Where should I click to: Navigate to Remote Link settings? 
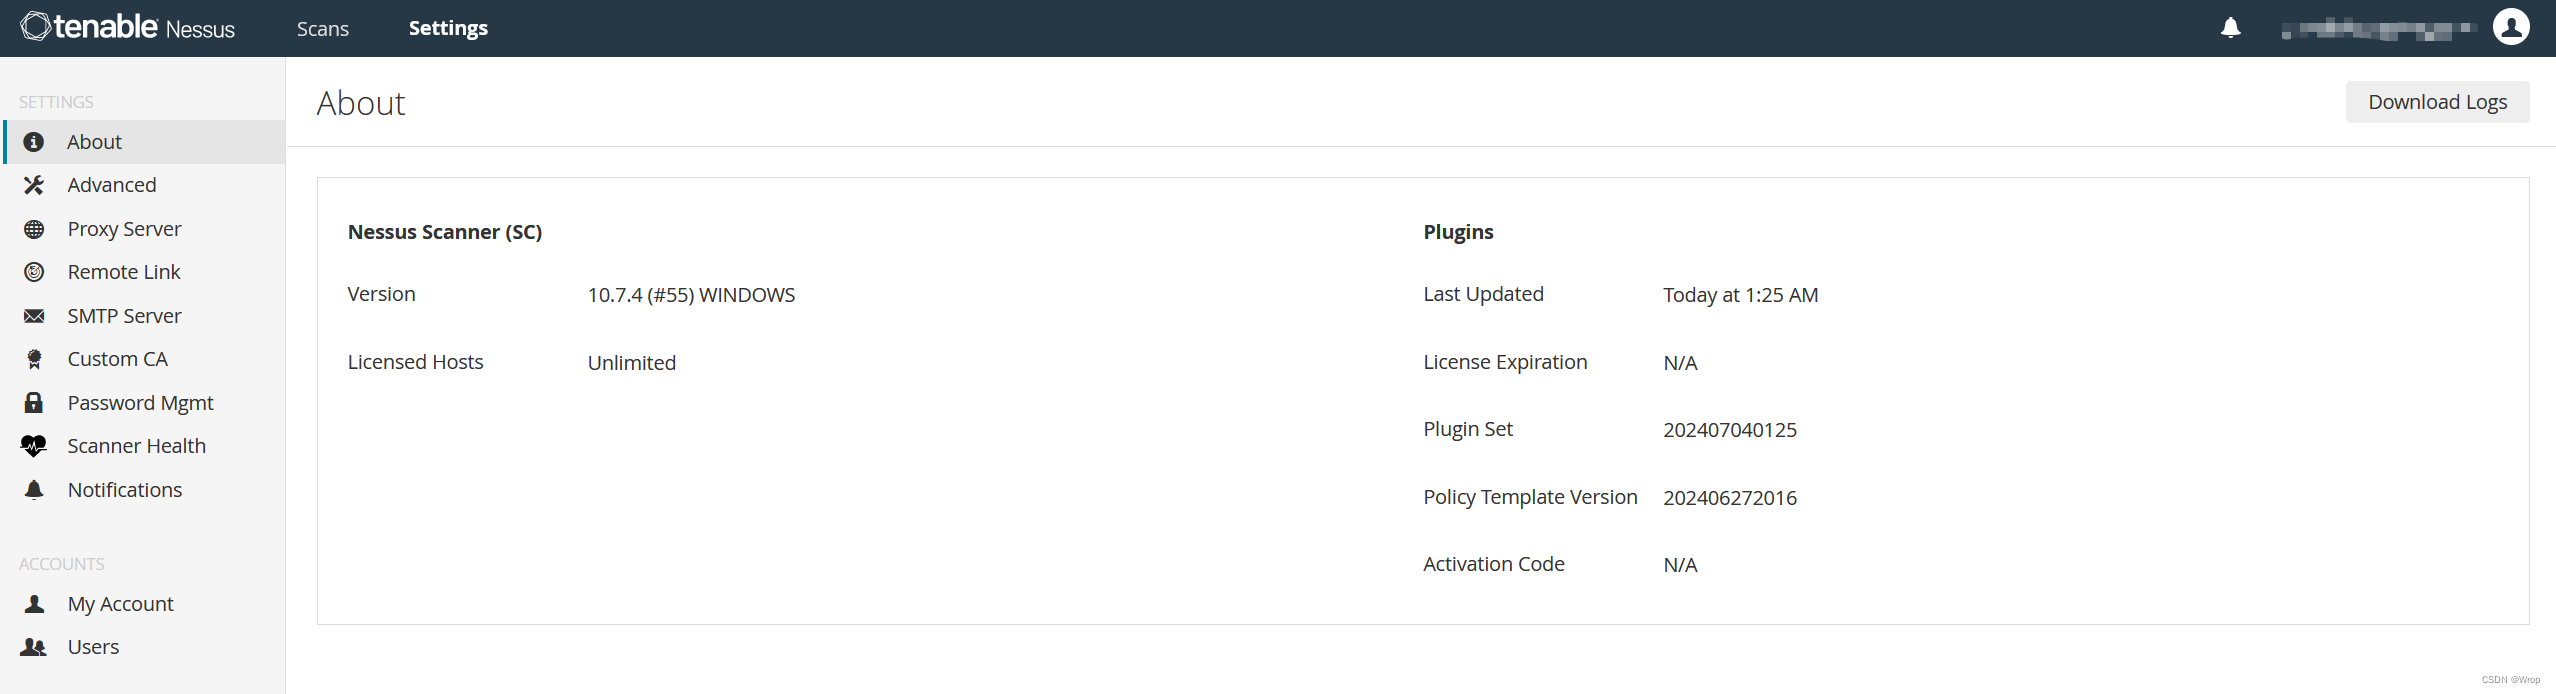point(144,272)
